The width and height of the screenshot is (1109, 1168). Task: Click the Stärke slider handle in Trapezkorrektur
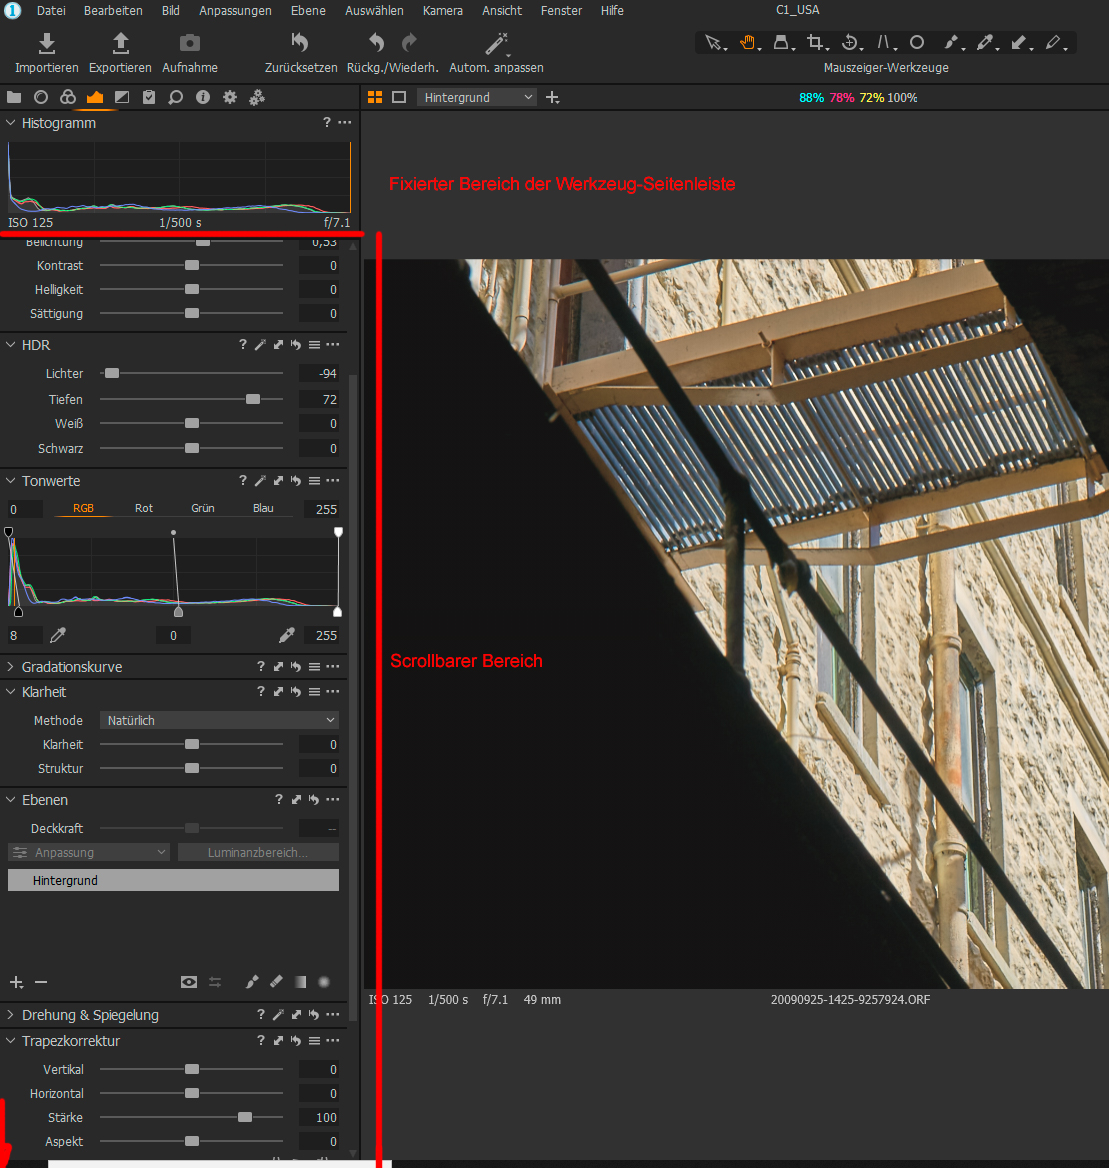(x=245, y=1117)
